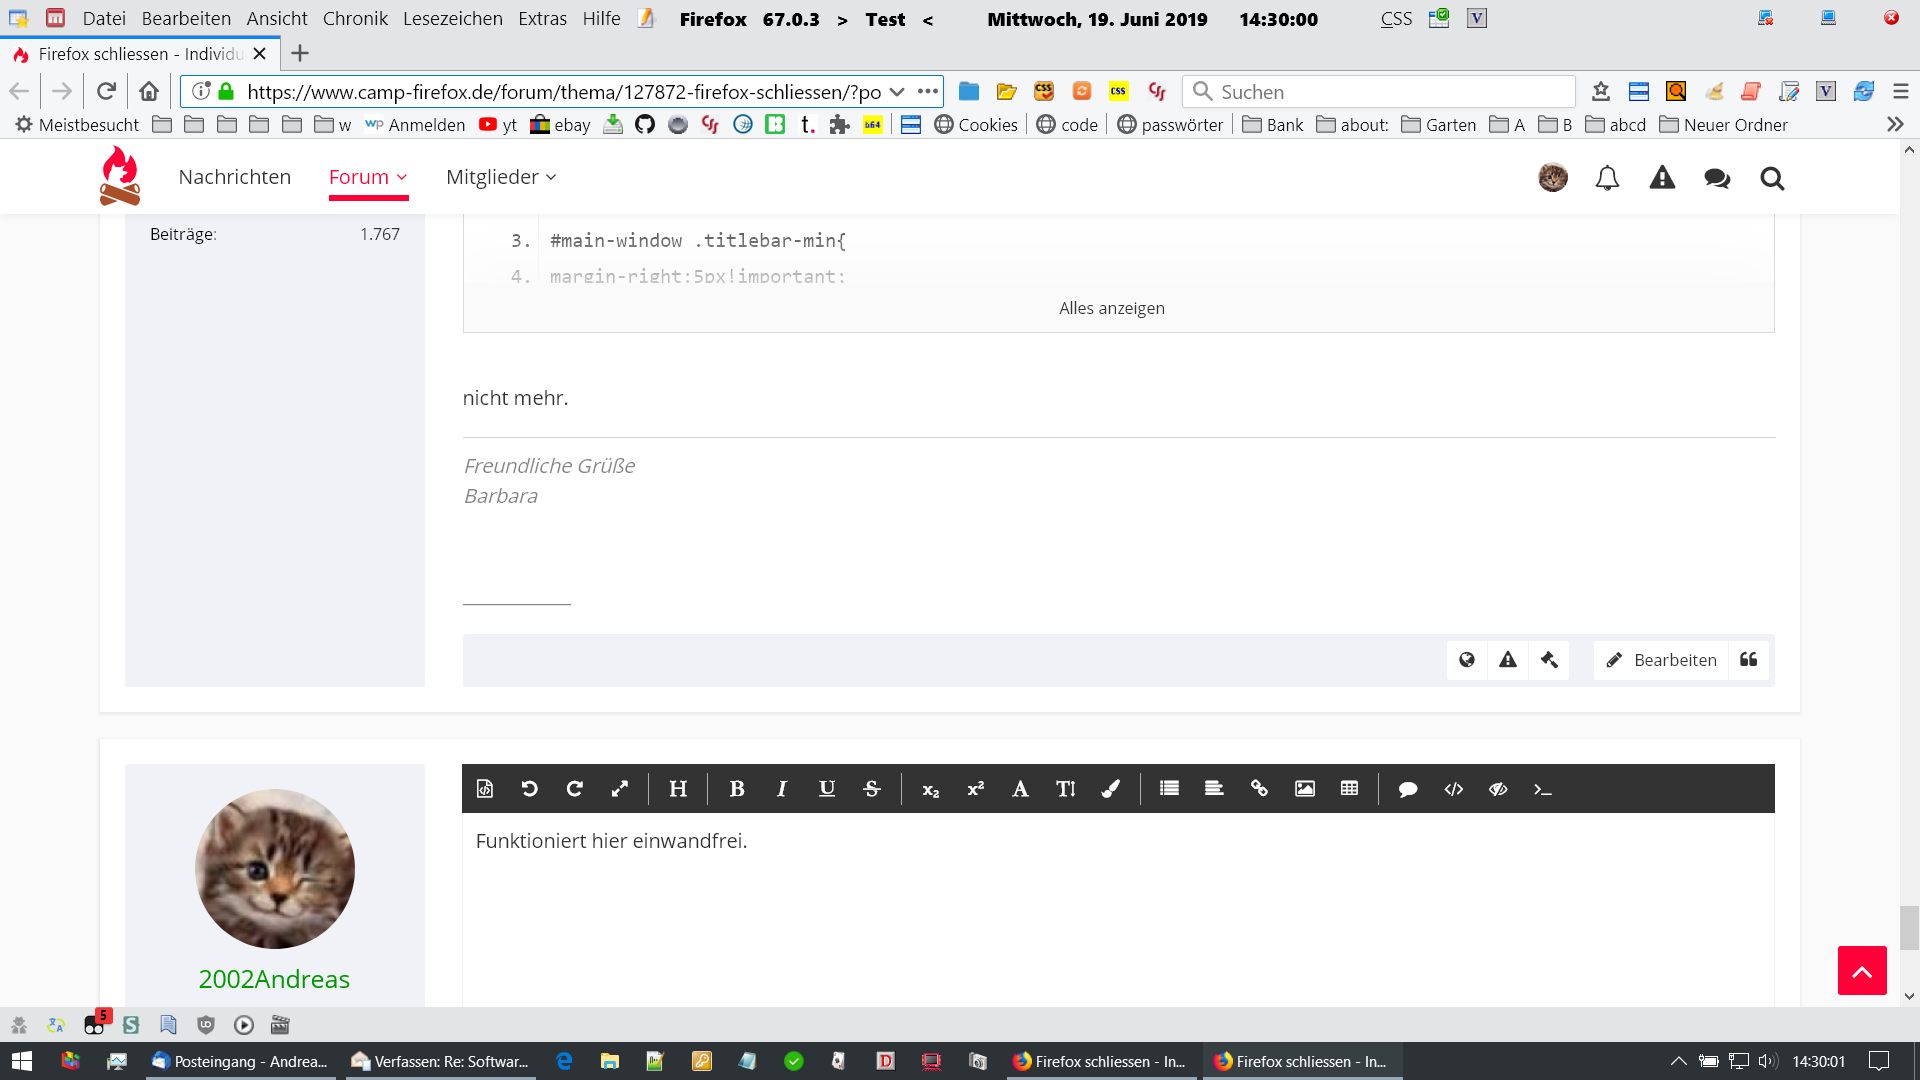The height and width of the screenshot is (1080, 1920).
Task: Show more bookmarks toolbar overflow chevron
Action: click(1895, 125)
